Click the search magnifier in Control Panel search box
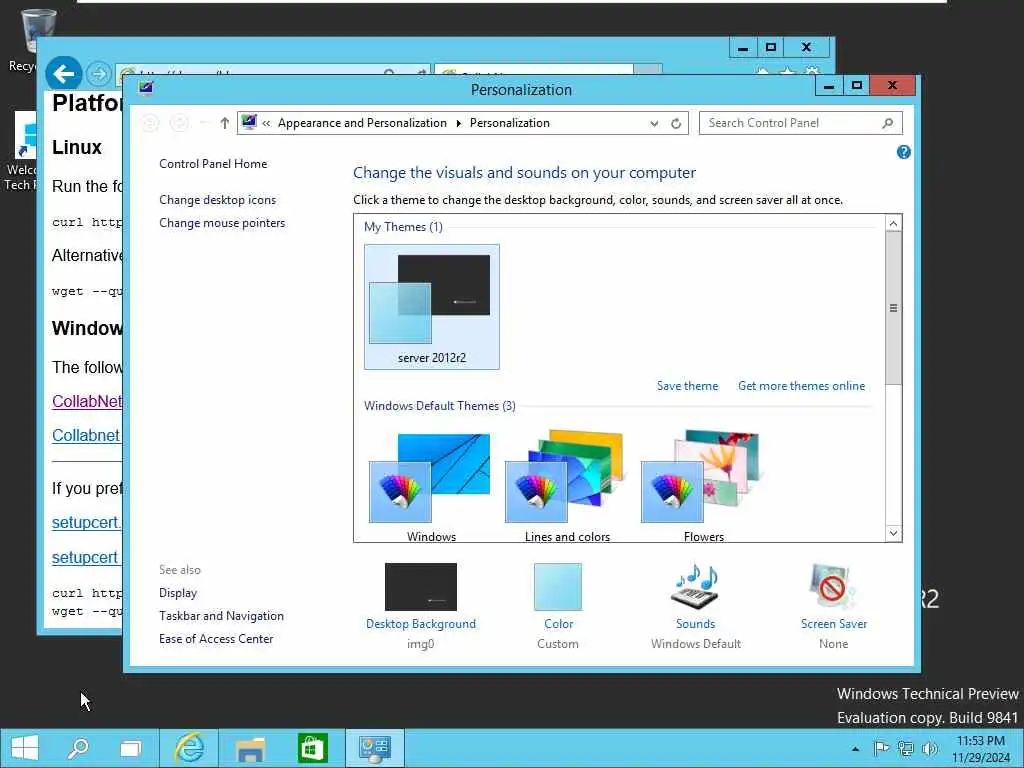Viewport: 1024px width, 768px height. click(888, 123)
